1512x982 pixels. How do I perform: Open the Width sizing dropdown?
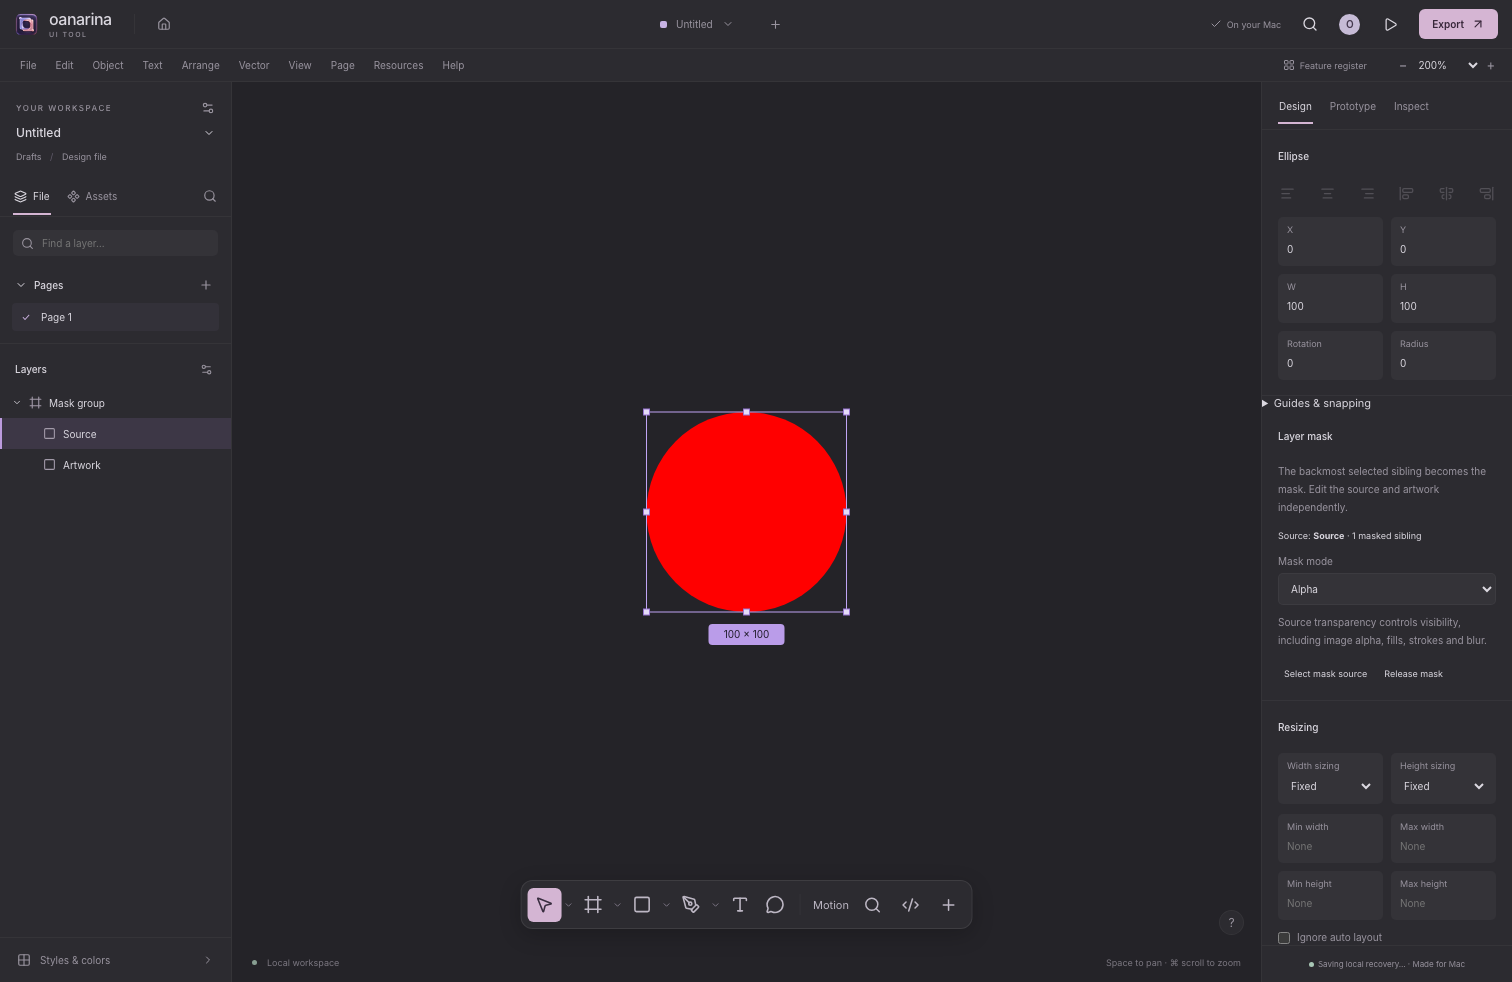pyautogui.click(x=1330, y=786)
